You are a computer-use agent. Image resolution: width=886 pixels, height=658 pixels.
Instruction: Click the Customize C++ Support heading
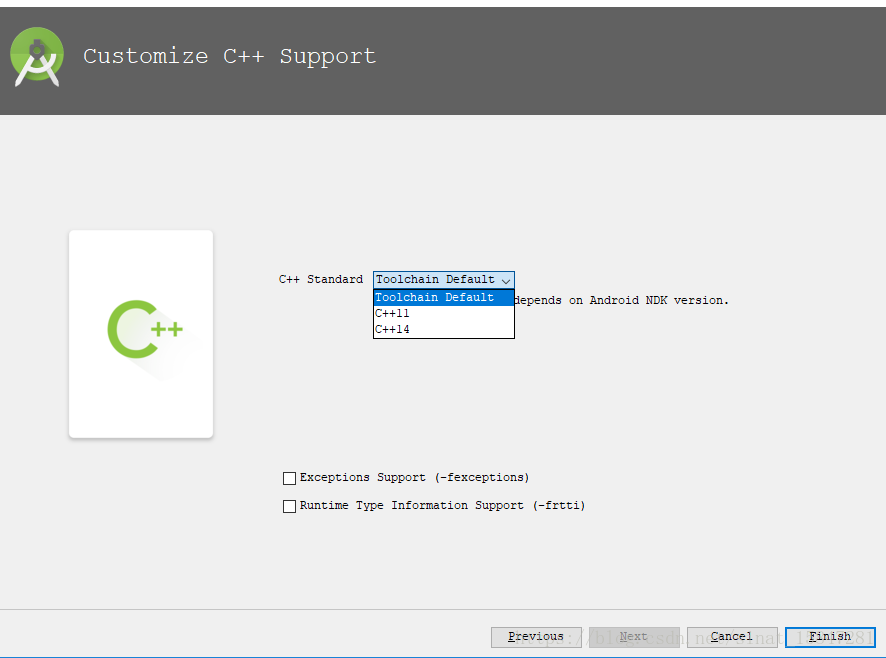(x=229, y=56)
